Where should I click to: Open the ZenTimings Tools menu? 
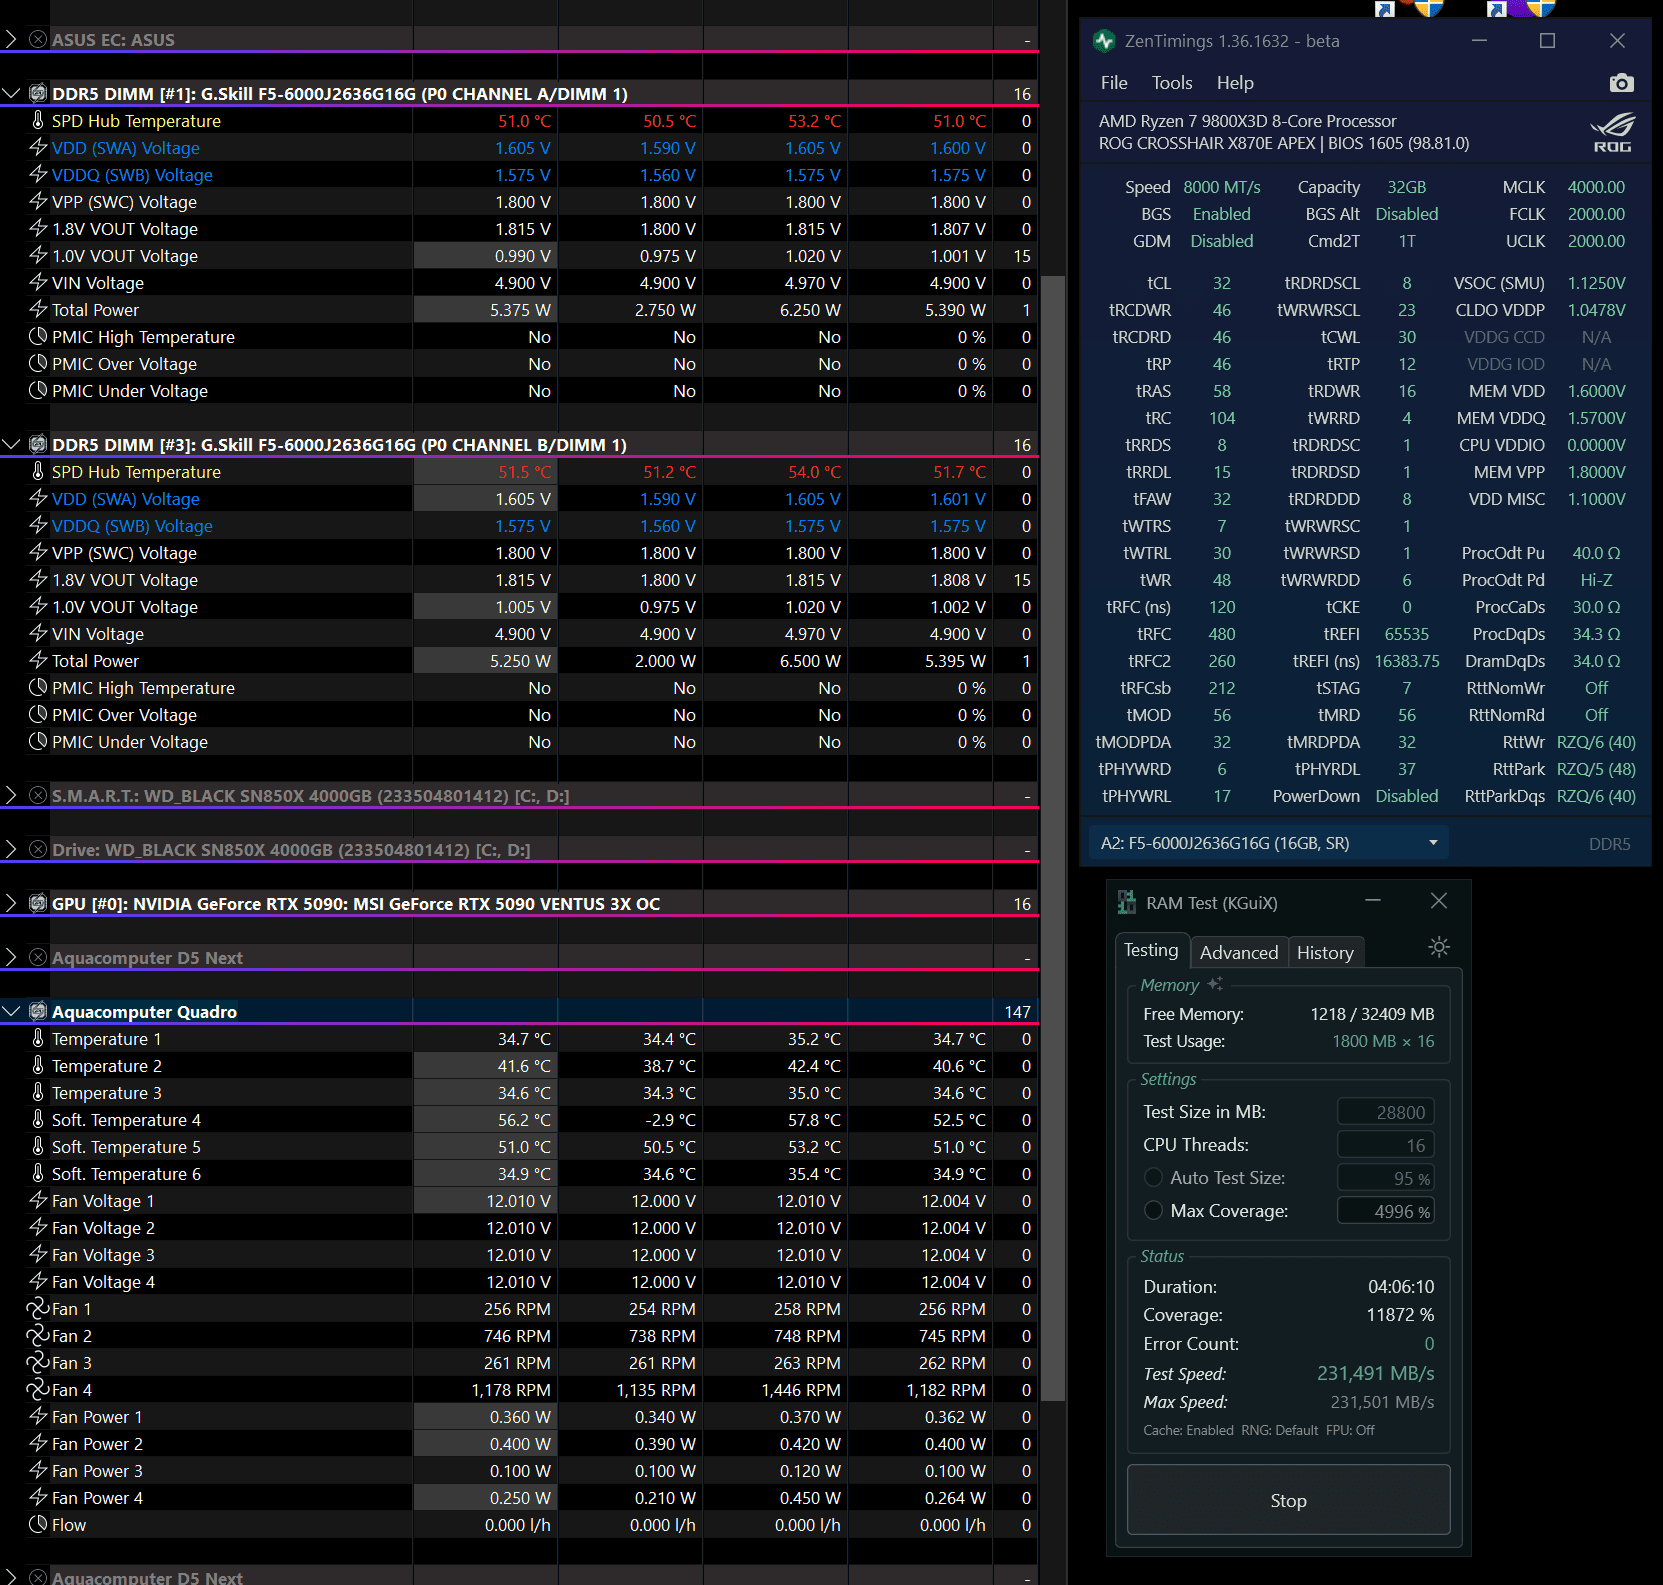coord(1172,83)
